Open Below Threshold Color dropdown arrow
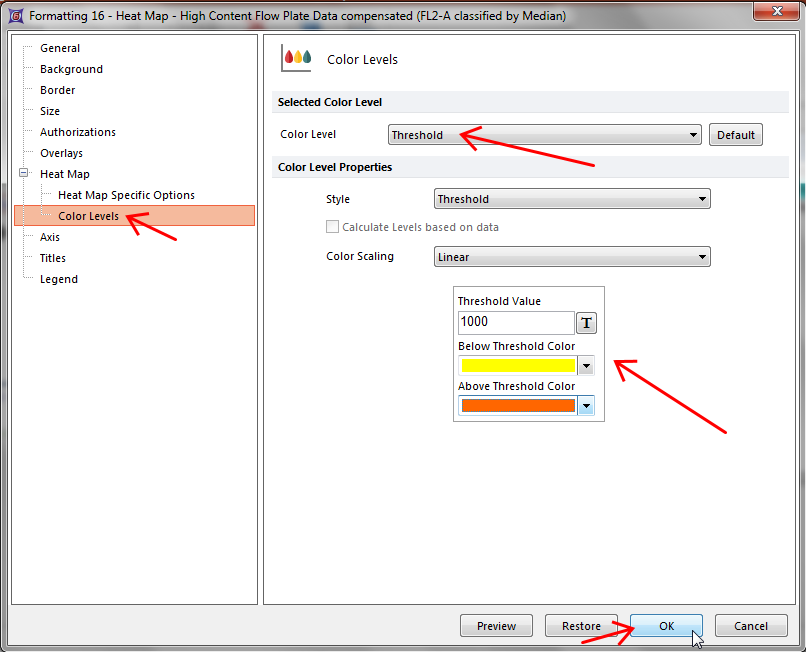 [586, 366]
